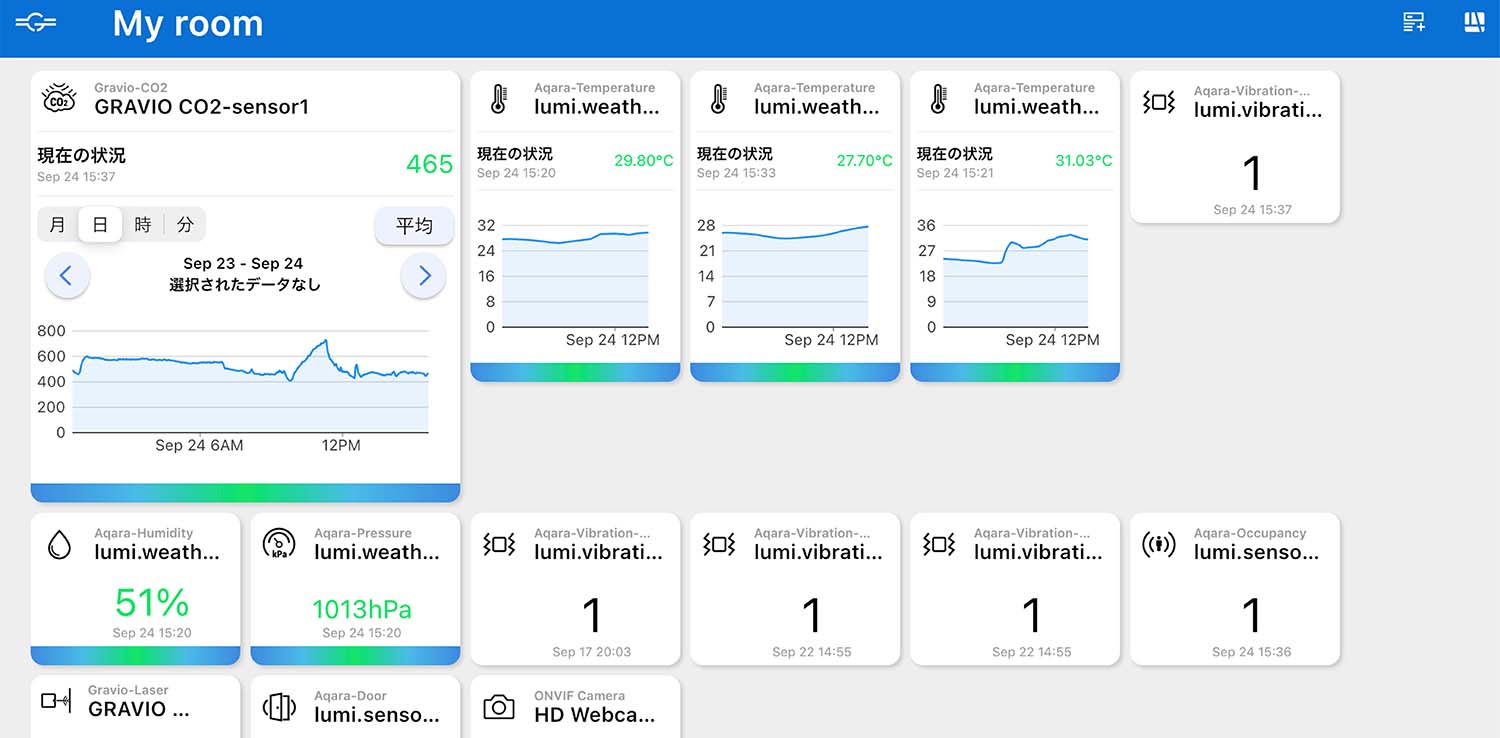The width and height of the screenshot is (1500, 738).
Task: Click the value 1 on the occupancy card
Action: [x=1252, y=616]
